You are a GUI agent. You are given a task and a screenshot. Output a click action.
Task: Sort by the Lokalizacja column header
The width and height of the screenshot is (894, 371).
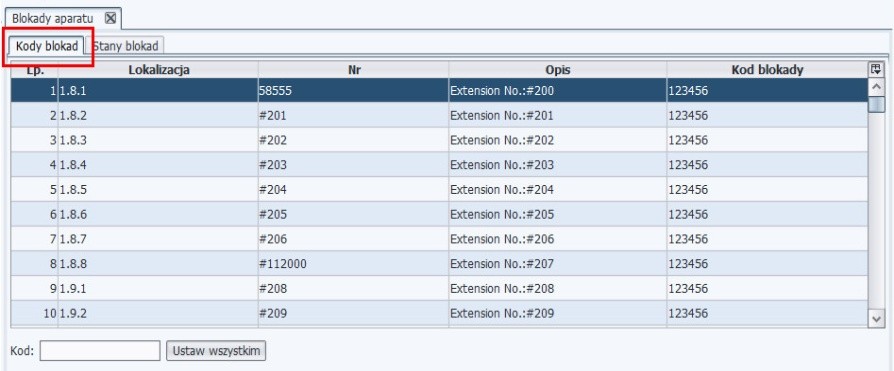point(159,70)
